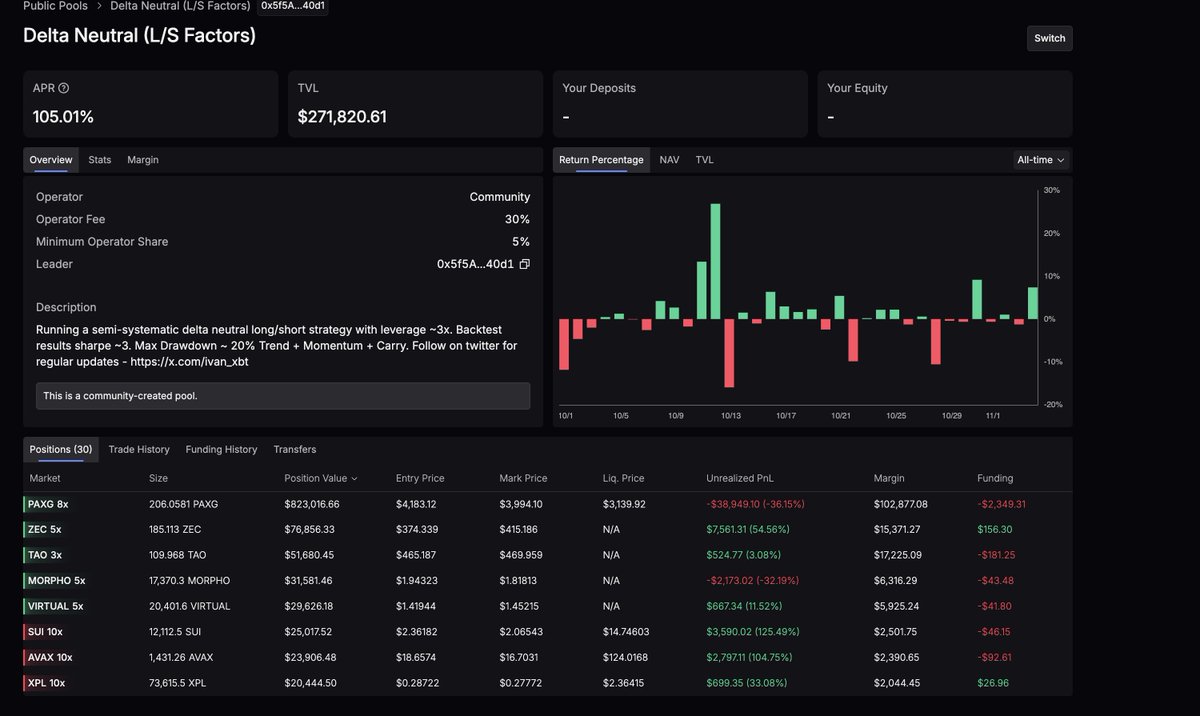Open the All-time range dropdown
The width and height of the screenshot is (1200, 716).
point(1041,160)
